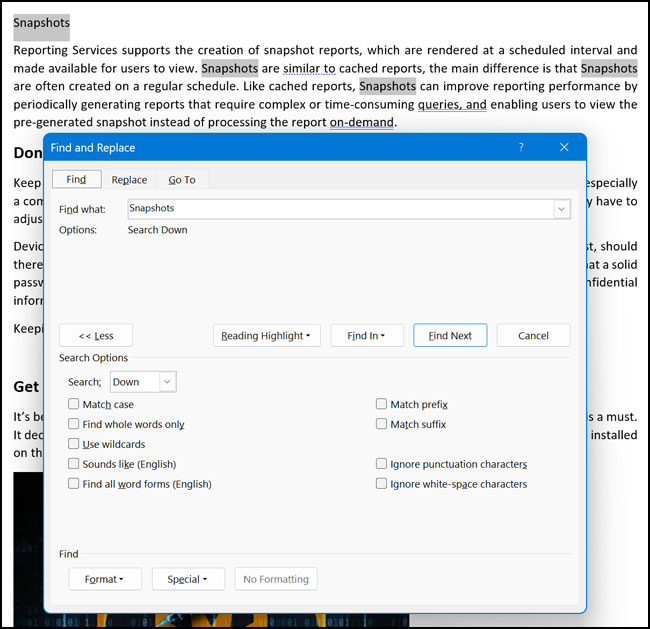The height and width of the screenshot is (629, 650).
Task: Switch to the Replace tab
Action: point(129,180)
